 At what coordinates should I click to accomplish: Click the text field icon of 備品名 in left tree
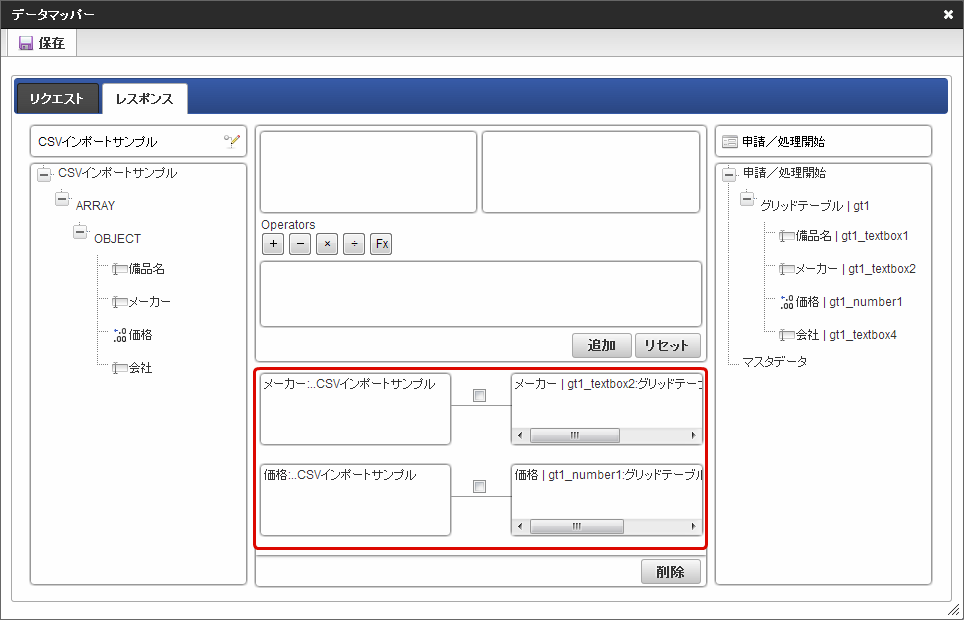click(x=120, y=269)
